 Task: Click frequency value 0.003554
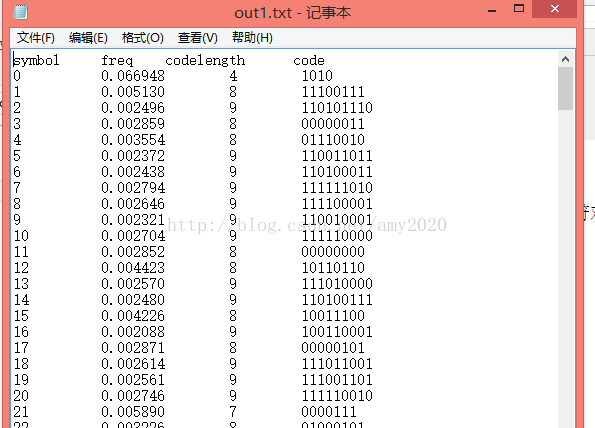click(133, 140)
